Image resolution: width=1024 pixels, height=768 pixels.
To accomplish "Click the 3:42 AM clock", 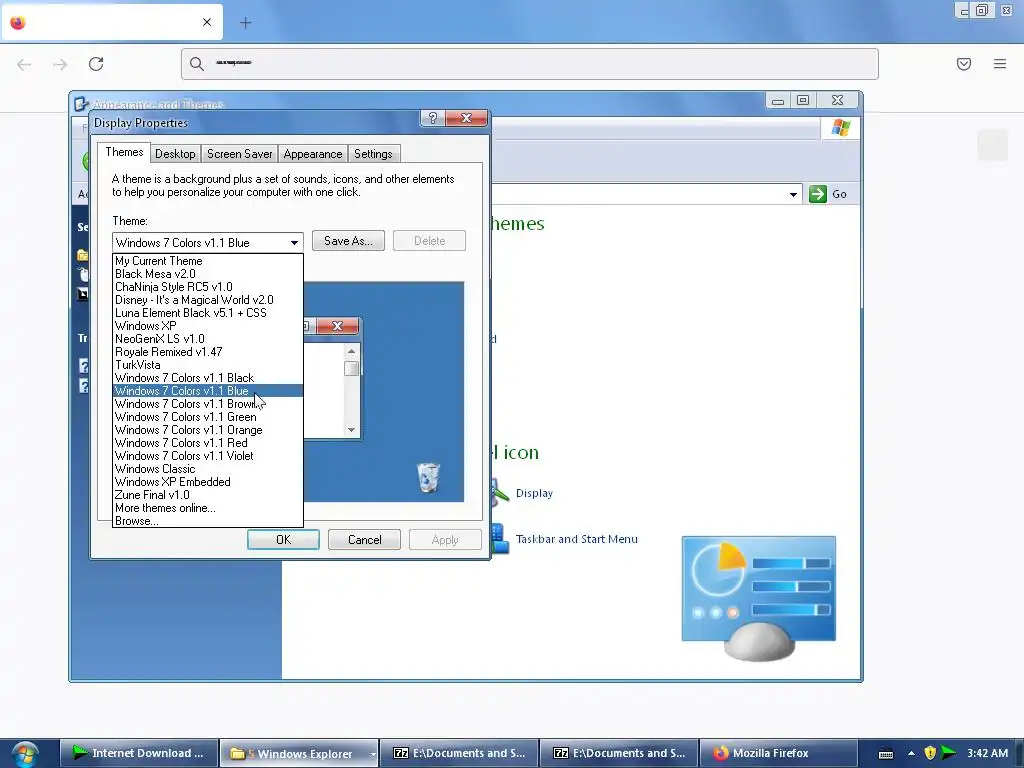I will click(x=987, y=753).
